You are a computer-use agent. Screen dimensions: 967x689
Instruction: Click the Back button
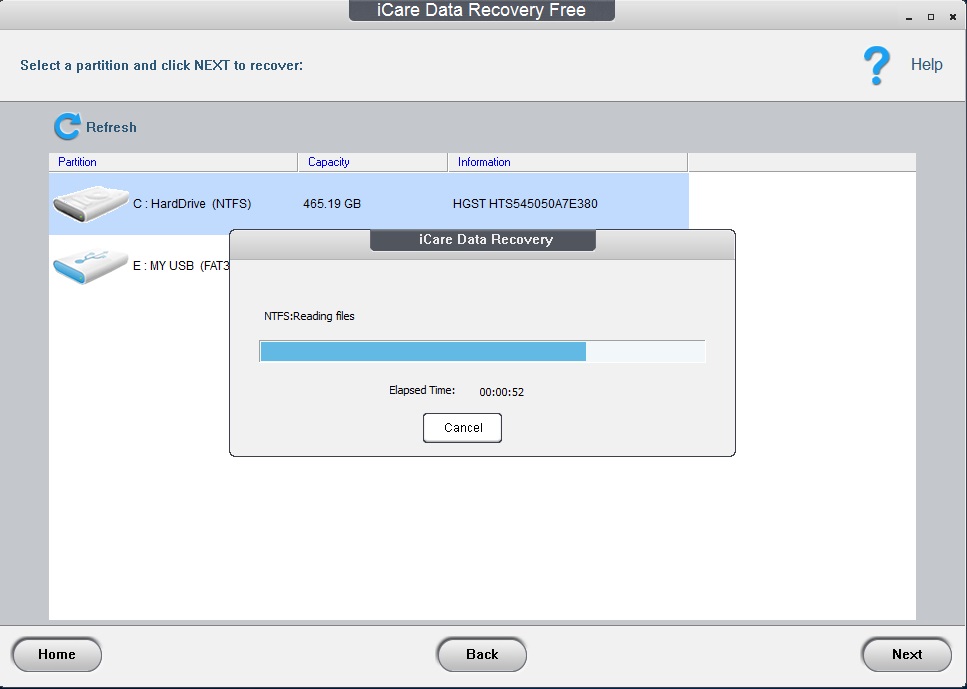tap(482, 654)
